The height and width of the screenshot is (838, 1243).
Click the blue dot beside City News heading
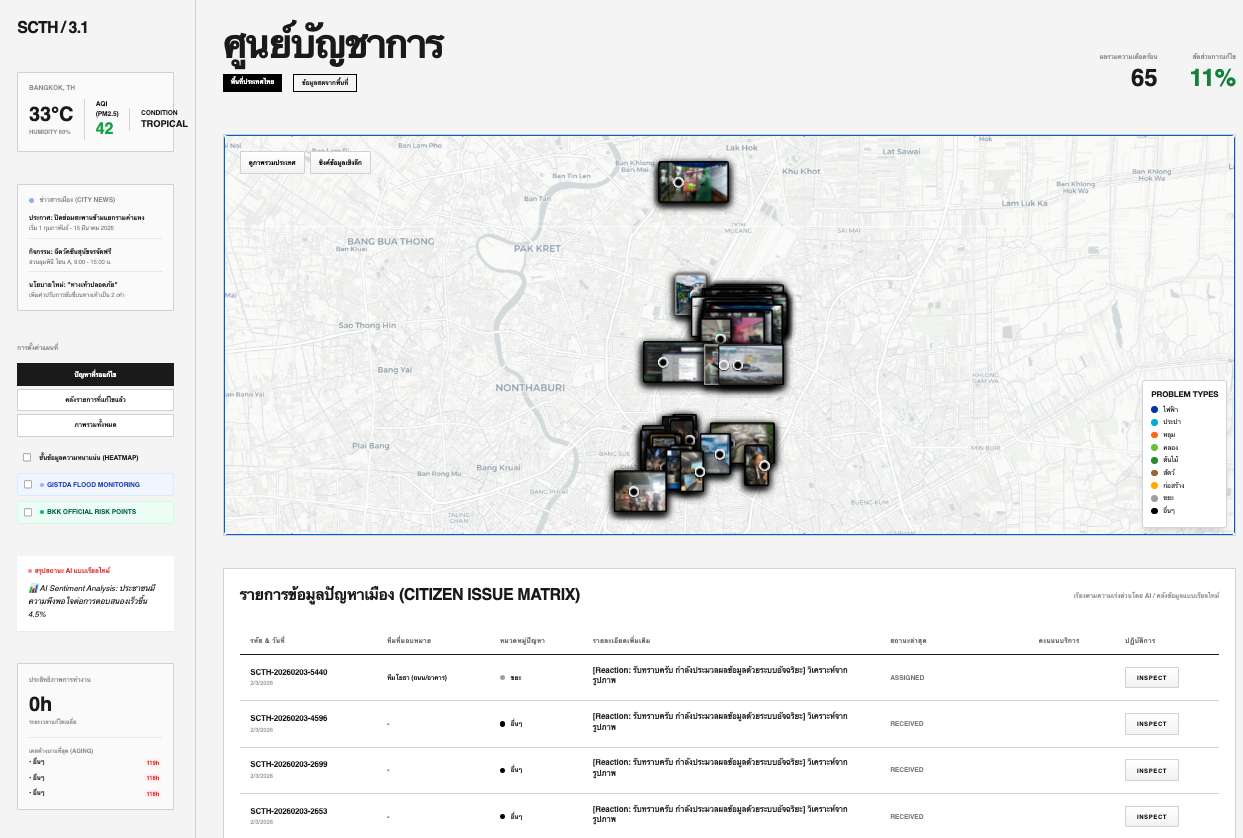[x=31, y=200]
